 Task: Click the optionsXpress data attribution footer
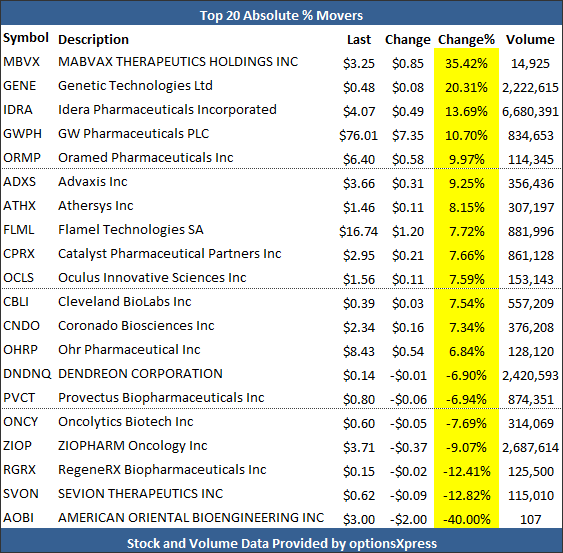(282, 543)
